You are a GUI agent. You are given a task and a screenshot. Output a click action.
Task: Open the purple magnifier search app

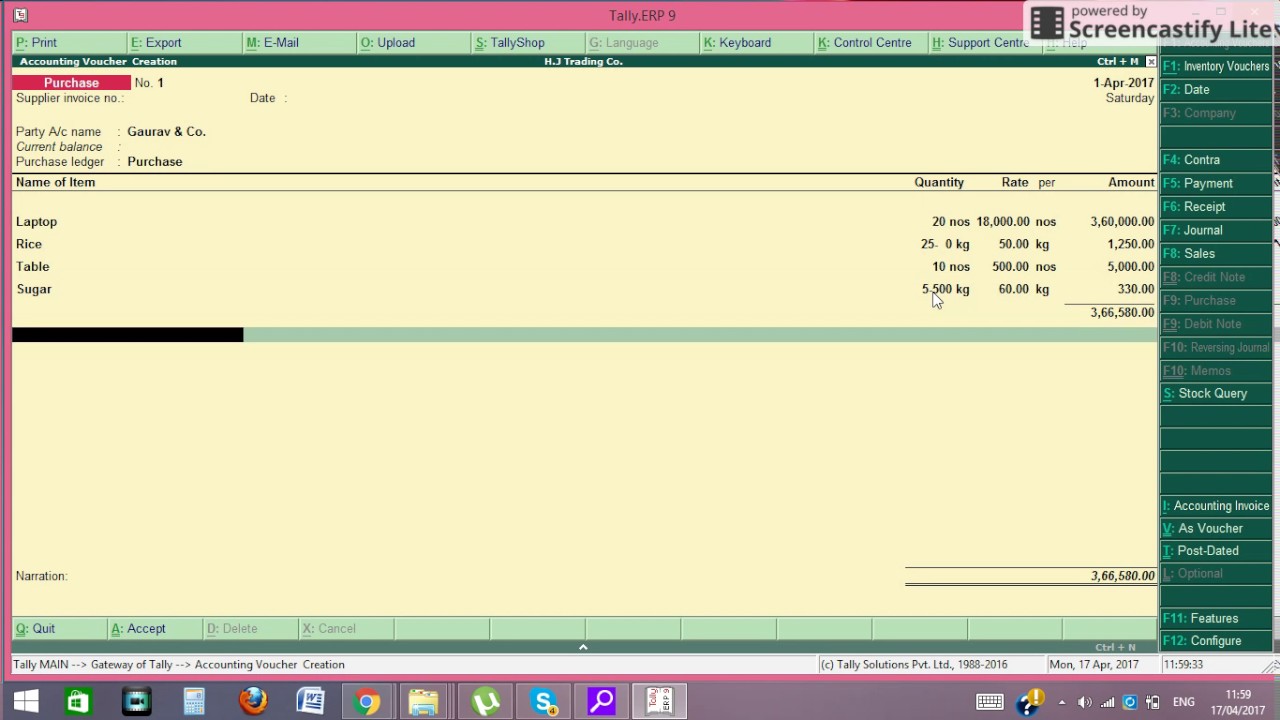602,702
